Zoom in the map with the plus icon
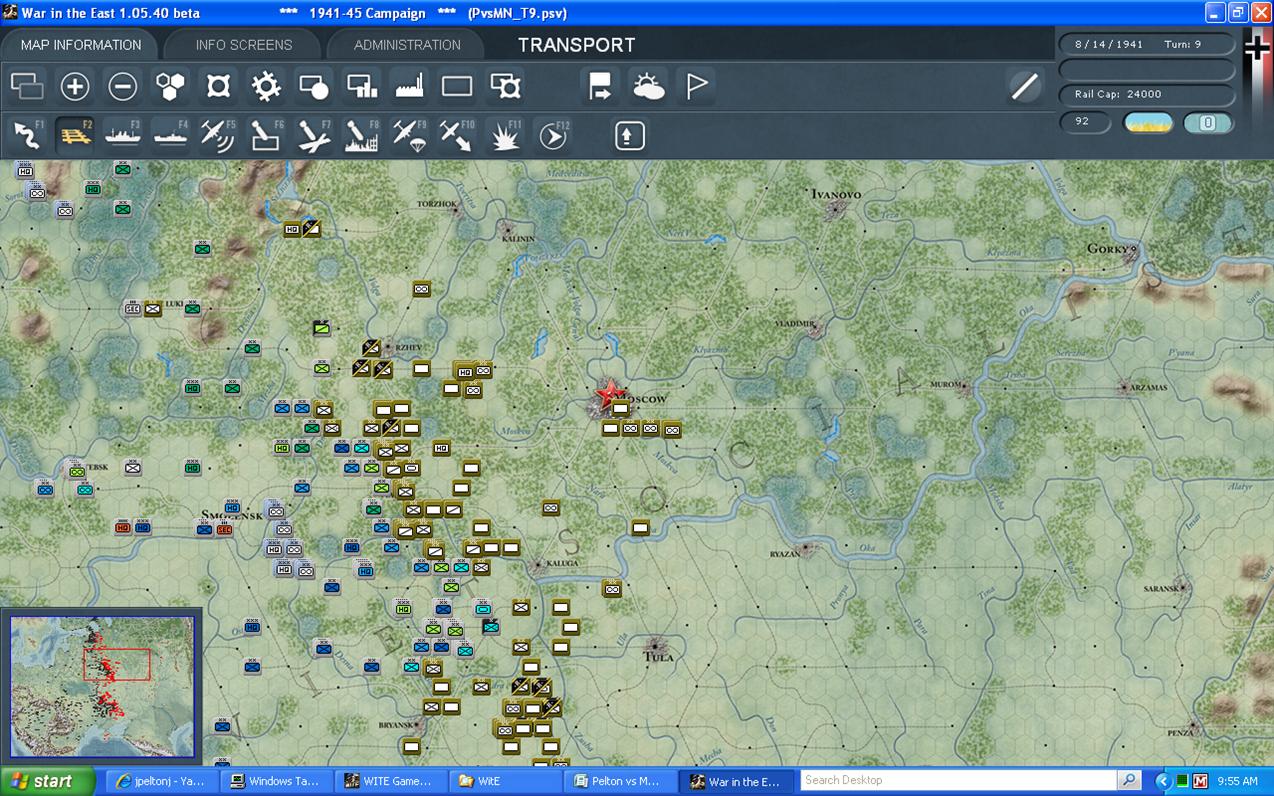 75,87
